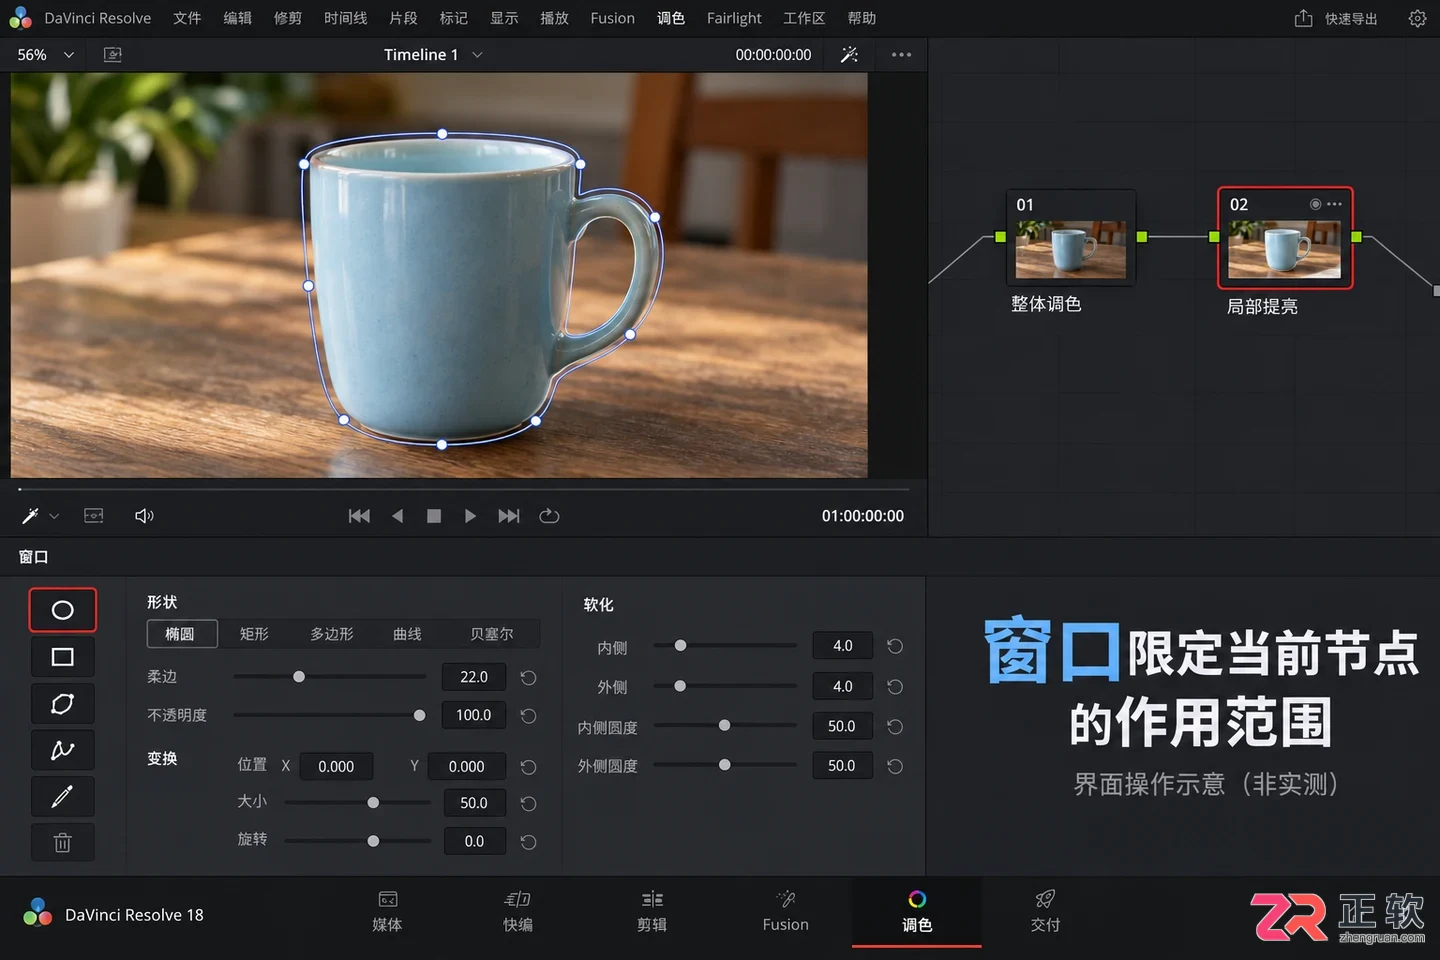Select the ellipse window tool

pyautogui.click(x=62, y=610)
